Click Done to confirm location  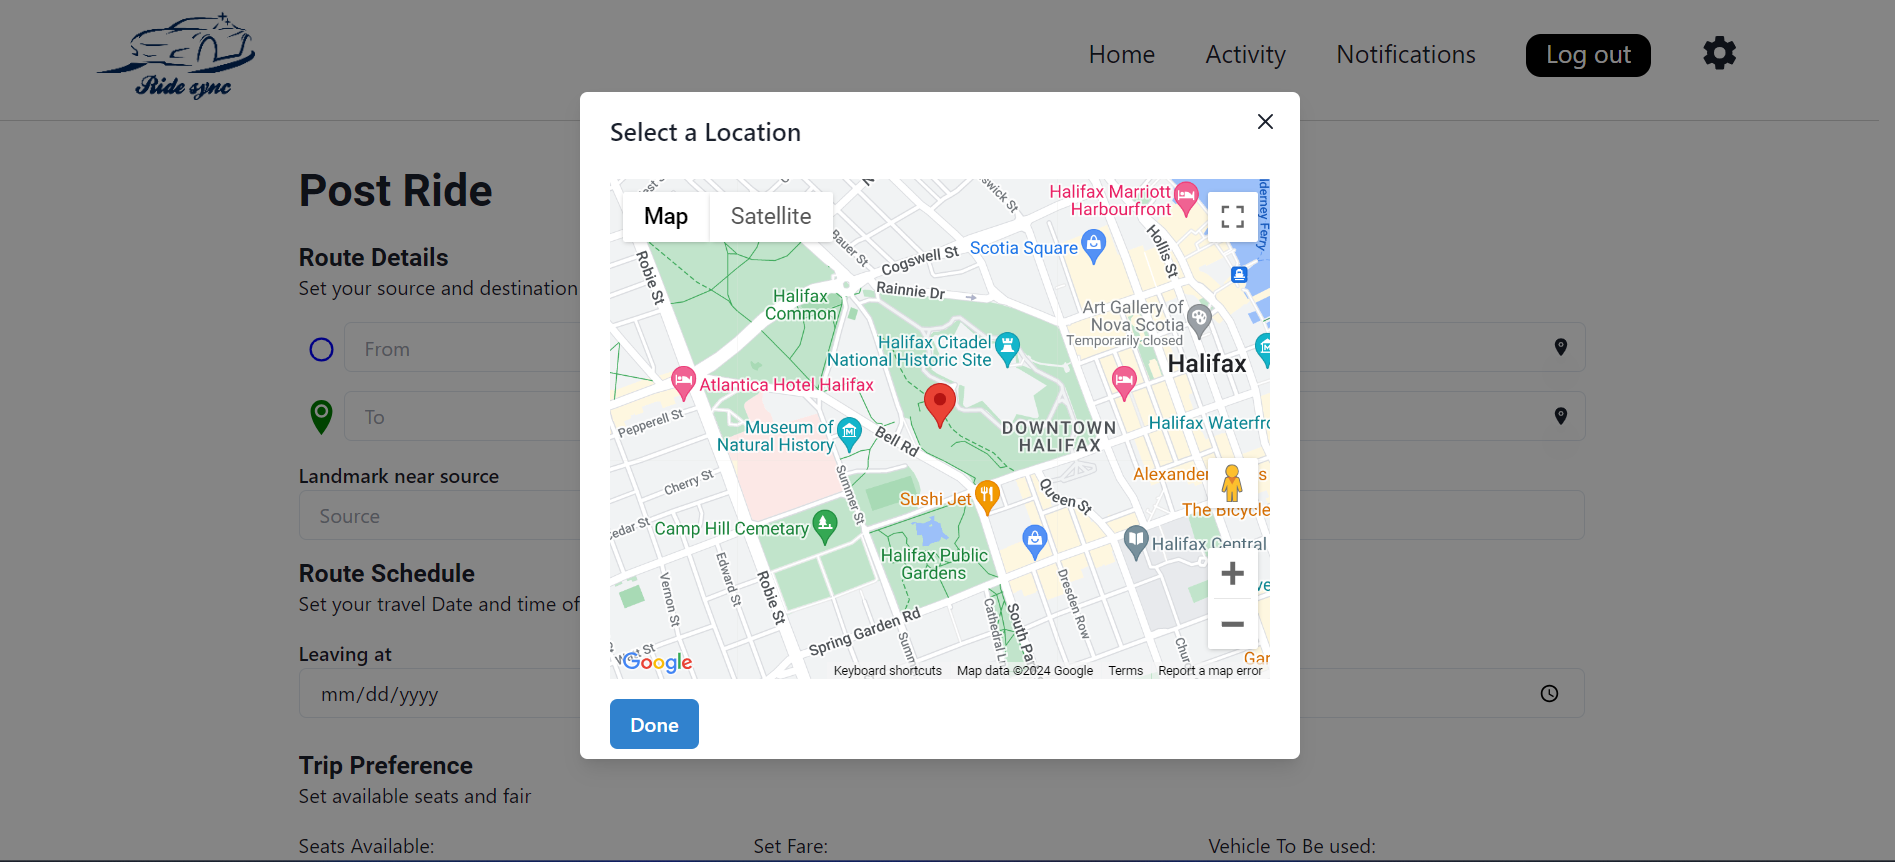pyautogui.click(x=654, y=724)
